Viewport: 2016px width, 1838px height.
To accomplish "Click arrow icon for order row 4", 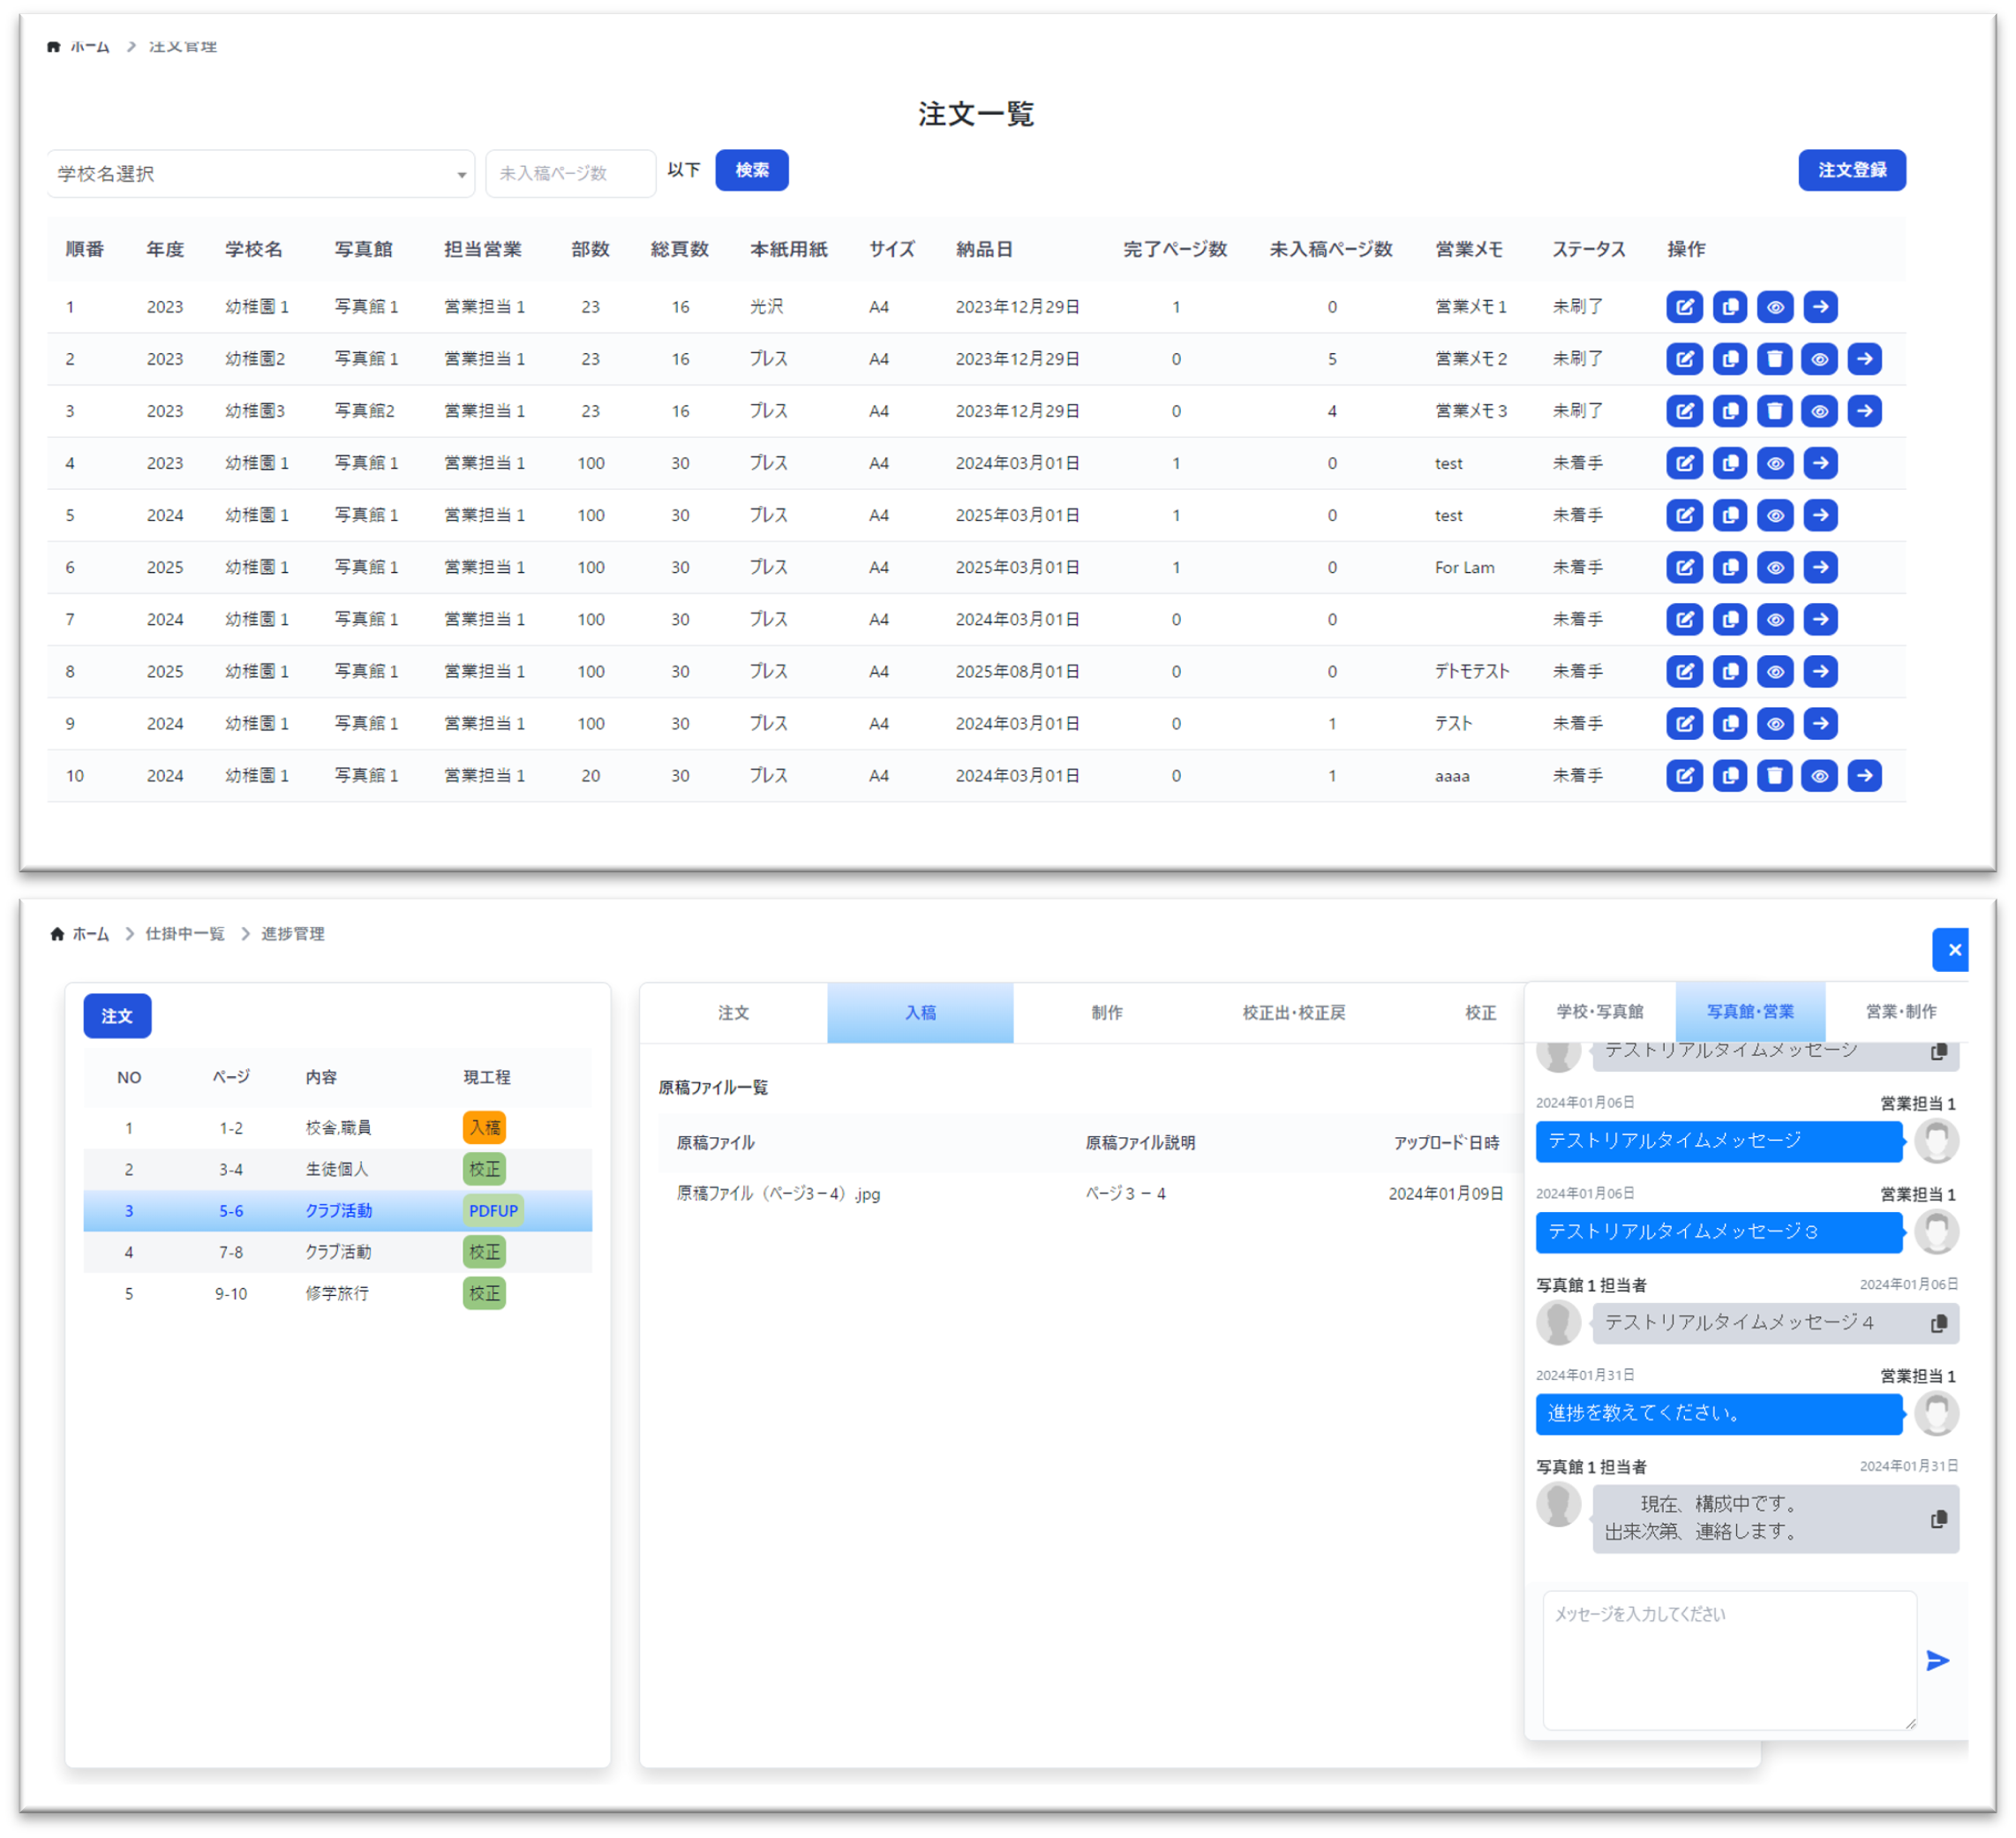I will coord(1820,463).
